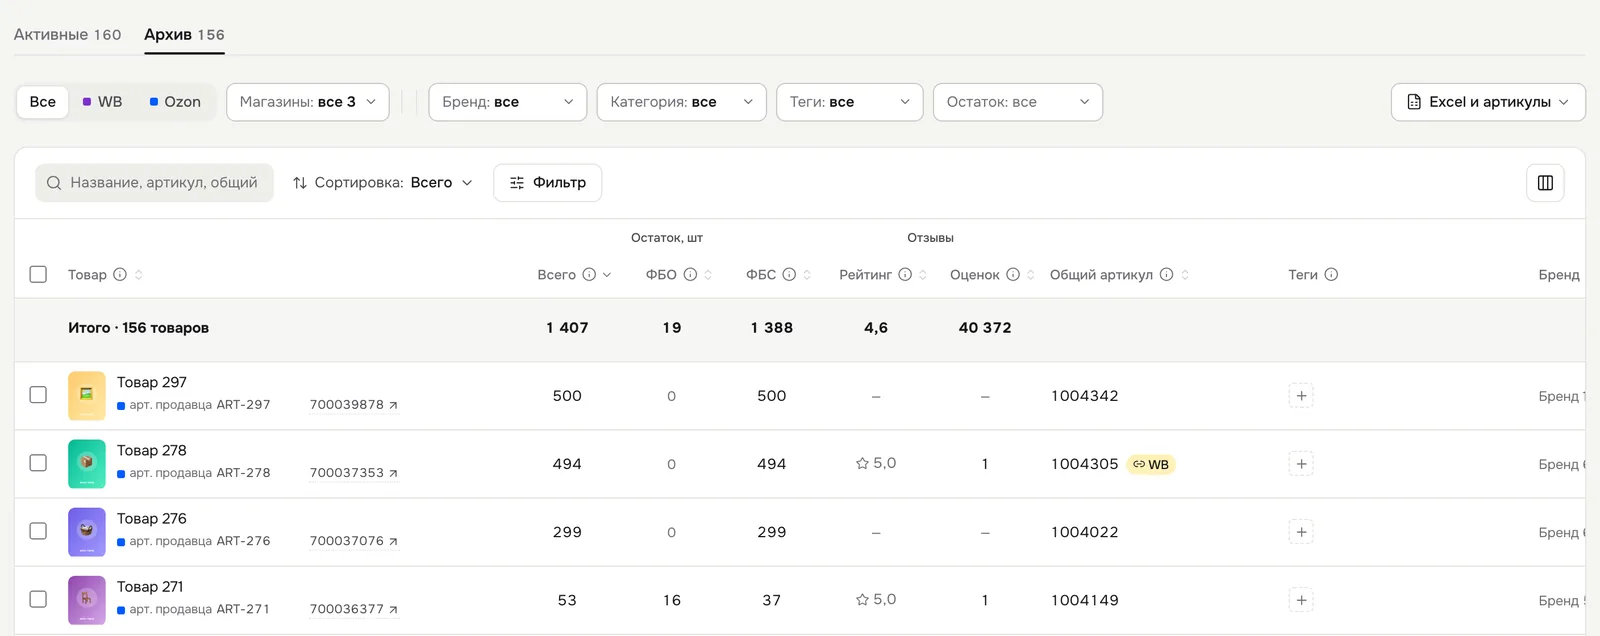Select the Архив tab
Screen dimensions: 1600x636
coord(184,35)
